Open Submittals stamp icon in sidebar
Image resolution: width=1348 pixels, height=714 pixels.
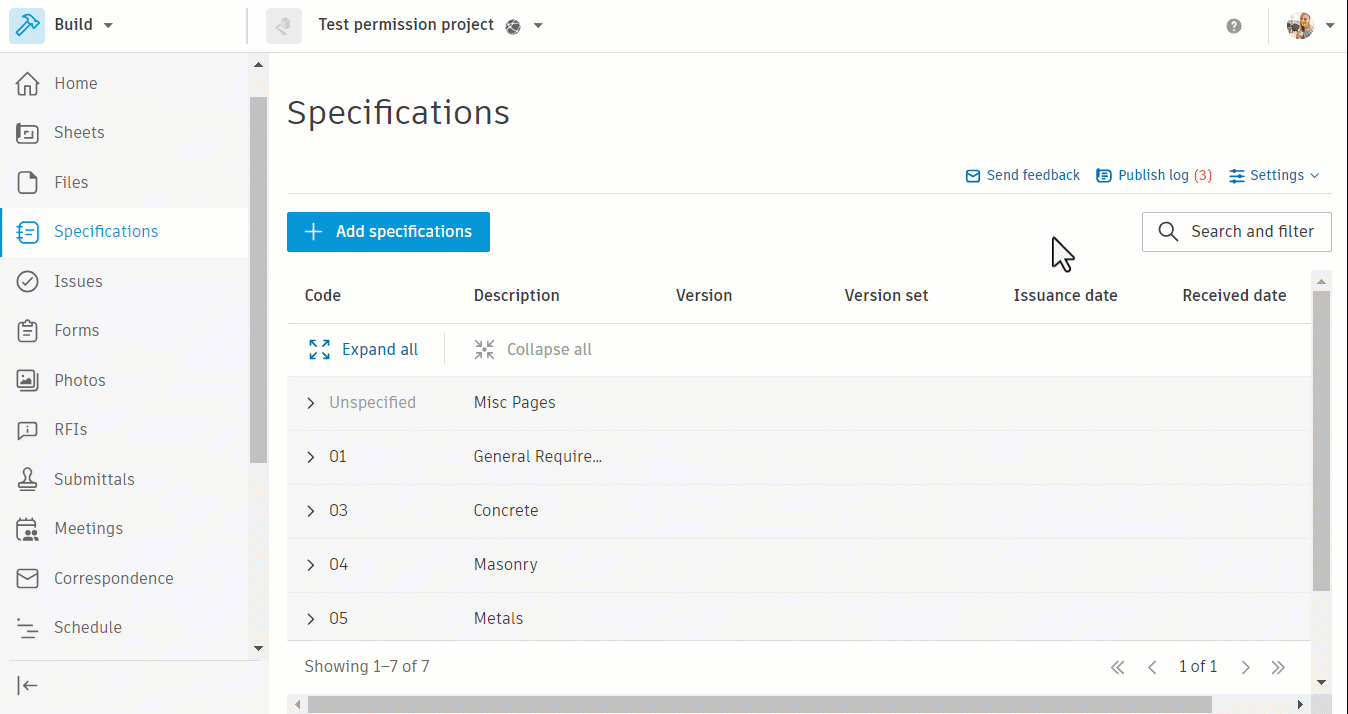click(28, 479)
